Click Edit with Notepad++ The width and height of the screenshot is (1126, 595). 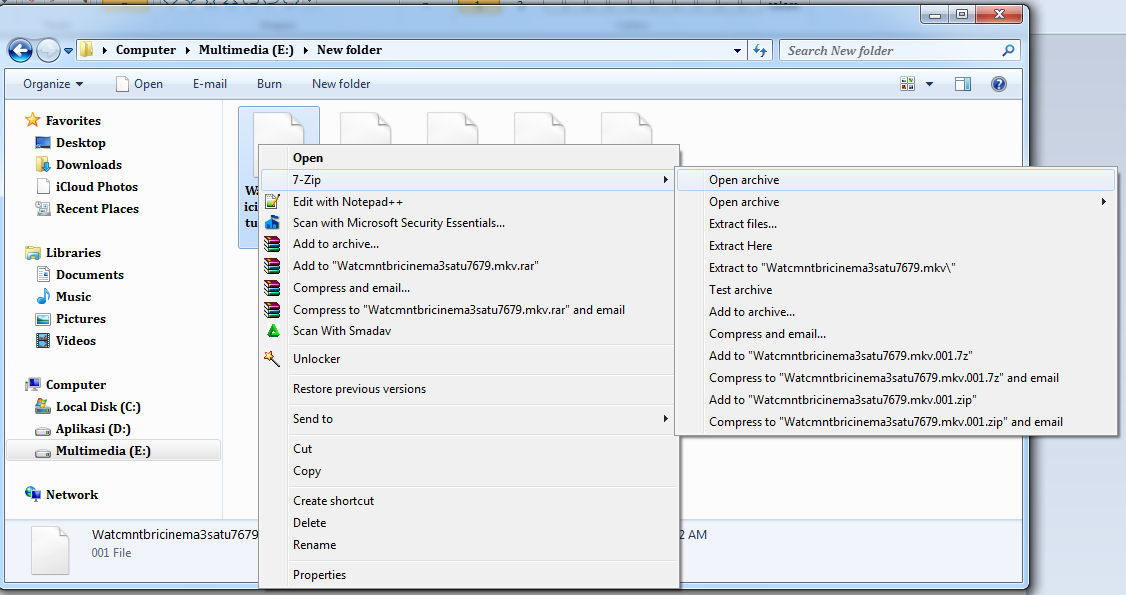(468, 202)
